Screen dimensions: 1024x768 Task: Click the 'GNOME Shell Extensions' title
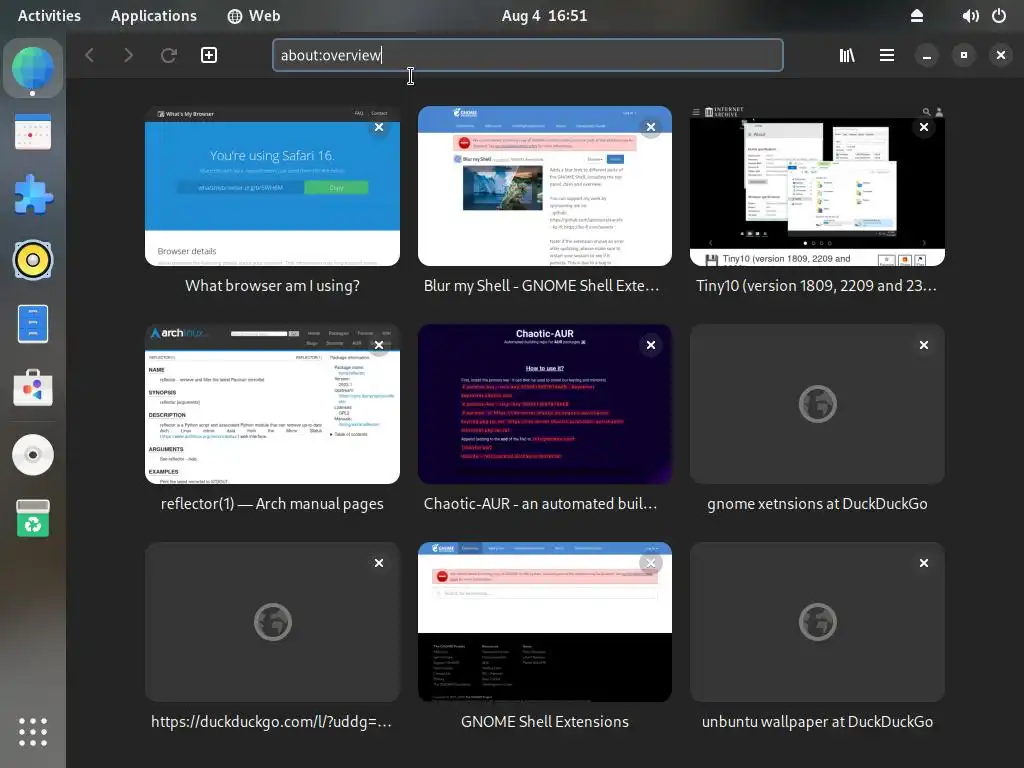(x=545, y=722)
